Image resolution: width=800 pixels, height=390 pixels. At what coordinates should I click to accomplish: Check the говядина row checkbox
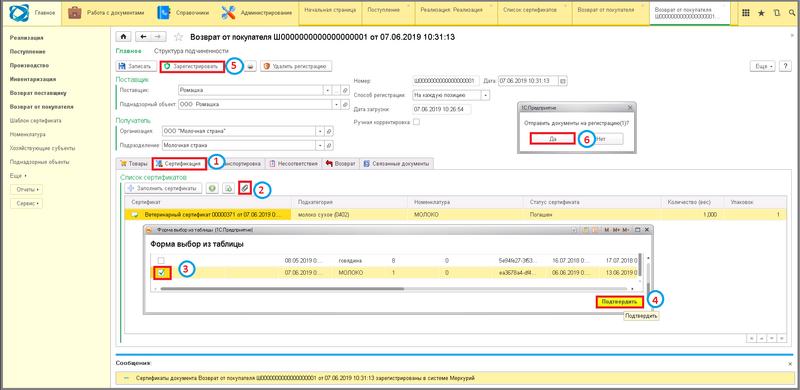coord(161,261)
